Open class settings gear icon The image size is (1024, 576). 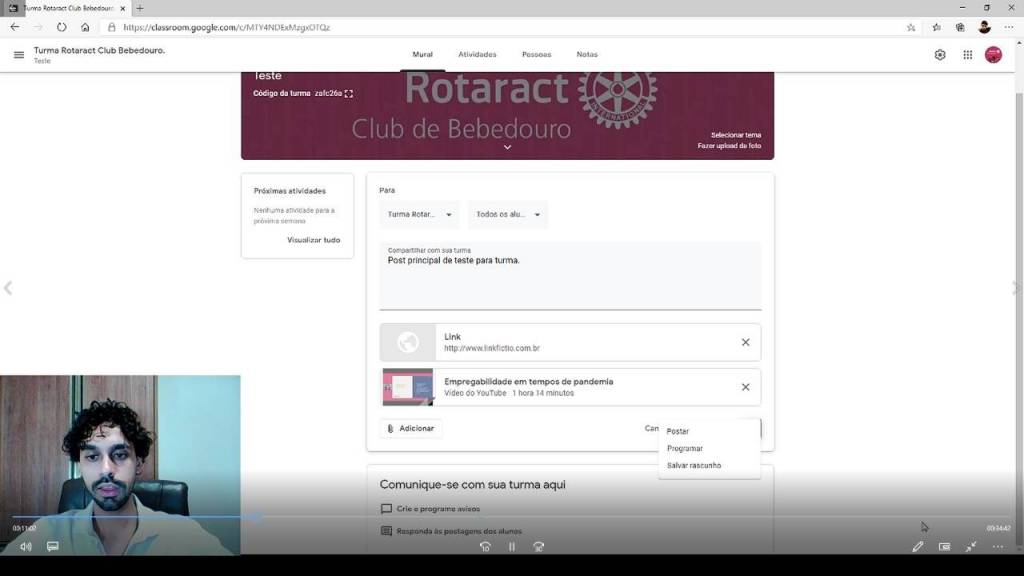940,55
